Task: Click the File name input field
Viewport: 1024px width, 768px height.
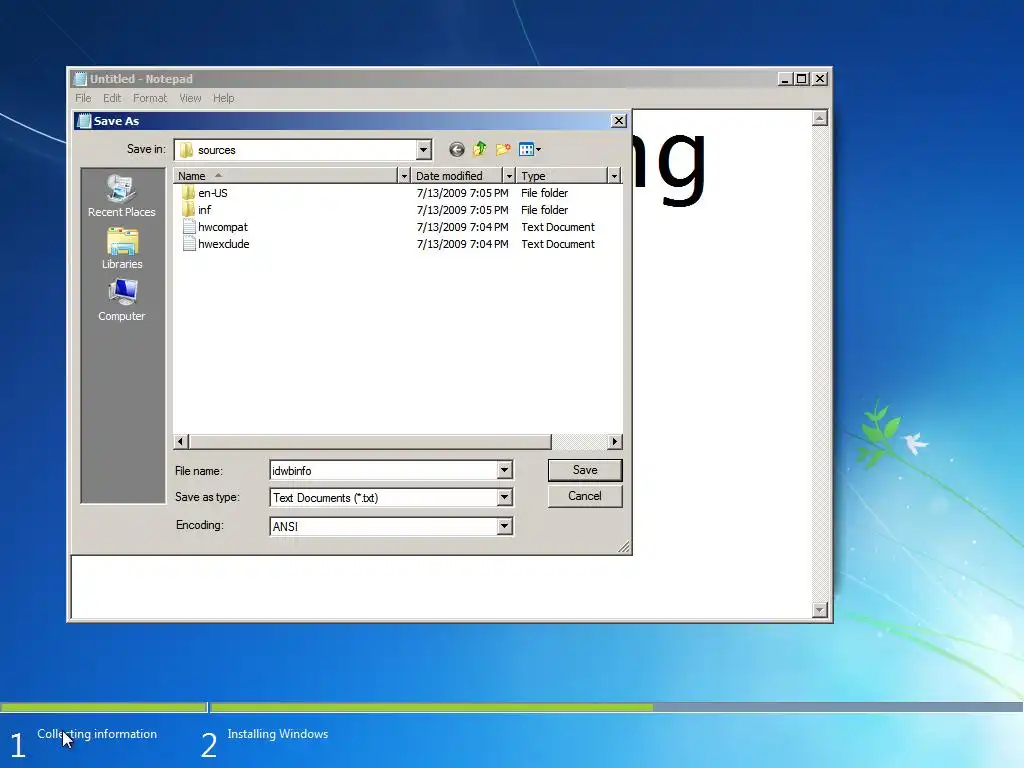Action: click(383, 470)
